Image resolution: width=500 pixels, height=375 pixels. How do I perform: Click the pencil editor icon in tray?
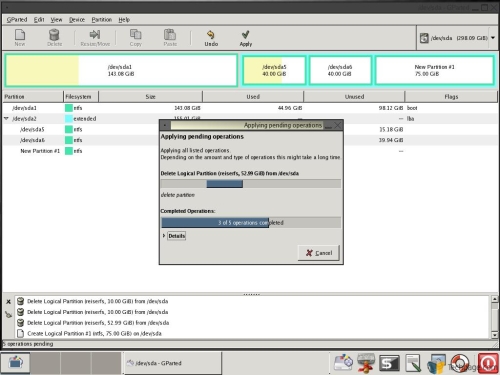click(413, 363)
